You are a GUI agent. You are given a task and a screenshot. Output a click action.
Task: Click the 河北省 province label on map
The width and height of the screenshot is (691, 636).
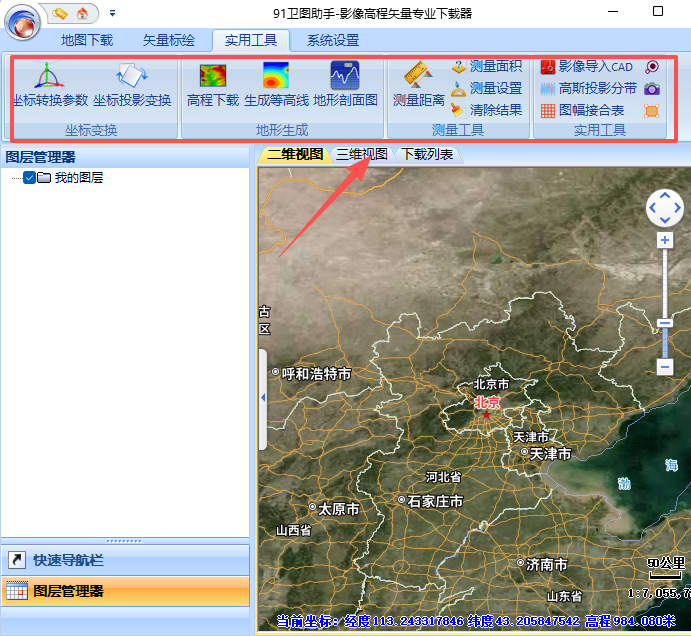443,476
